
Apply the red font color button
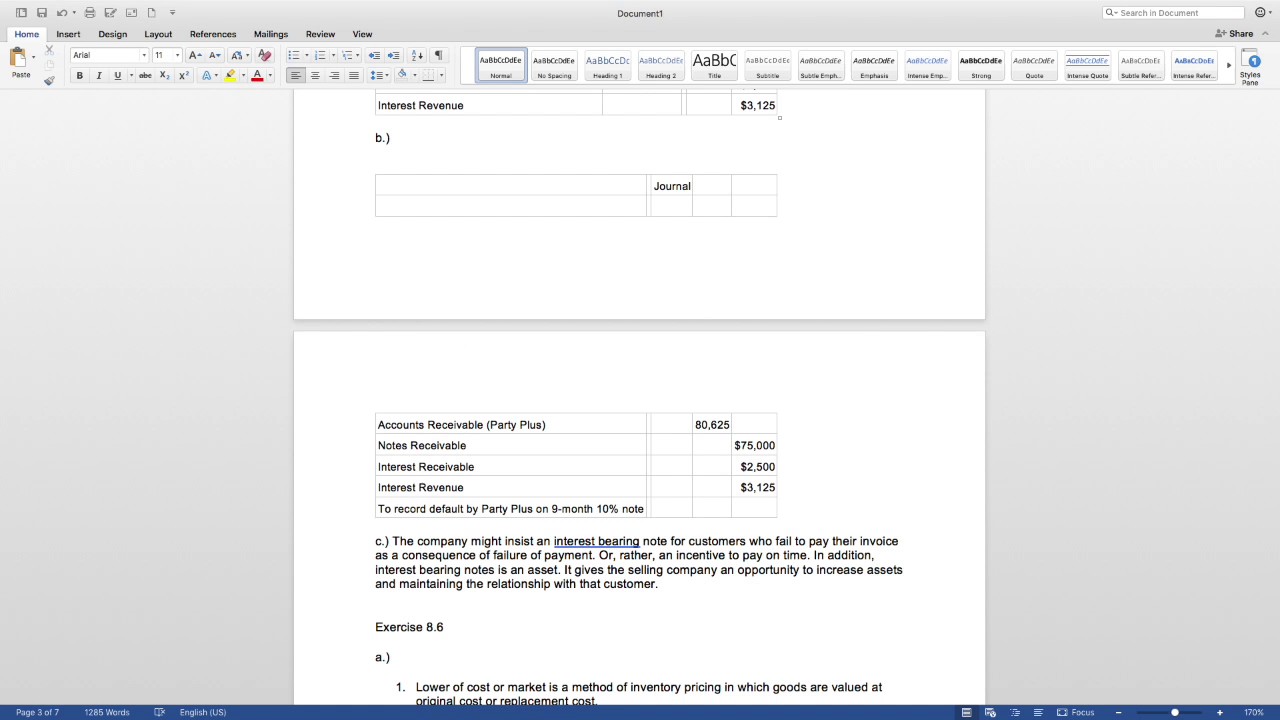tap(257, 76)
